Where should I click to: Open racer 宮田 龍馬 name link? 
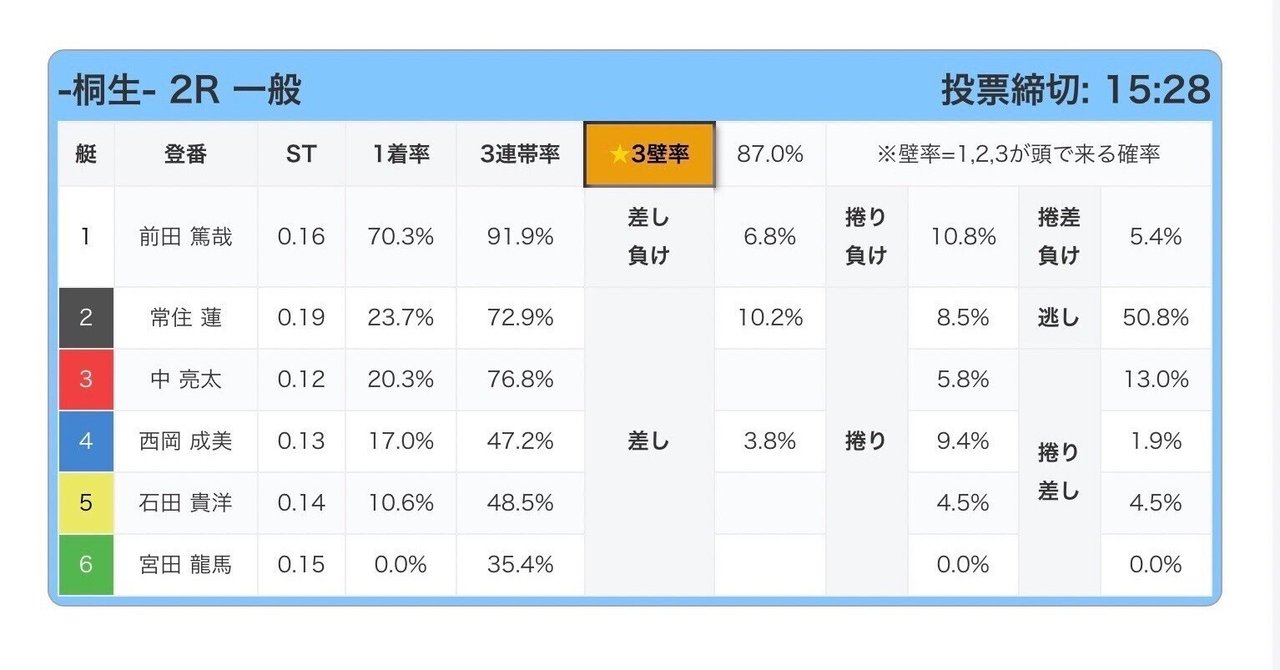pyautogui.click(x=186, y=564)
